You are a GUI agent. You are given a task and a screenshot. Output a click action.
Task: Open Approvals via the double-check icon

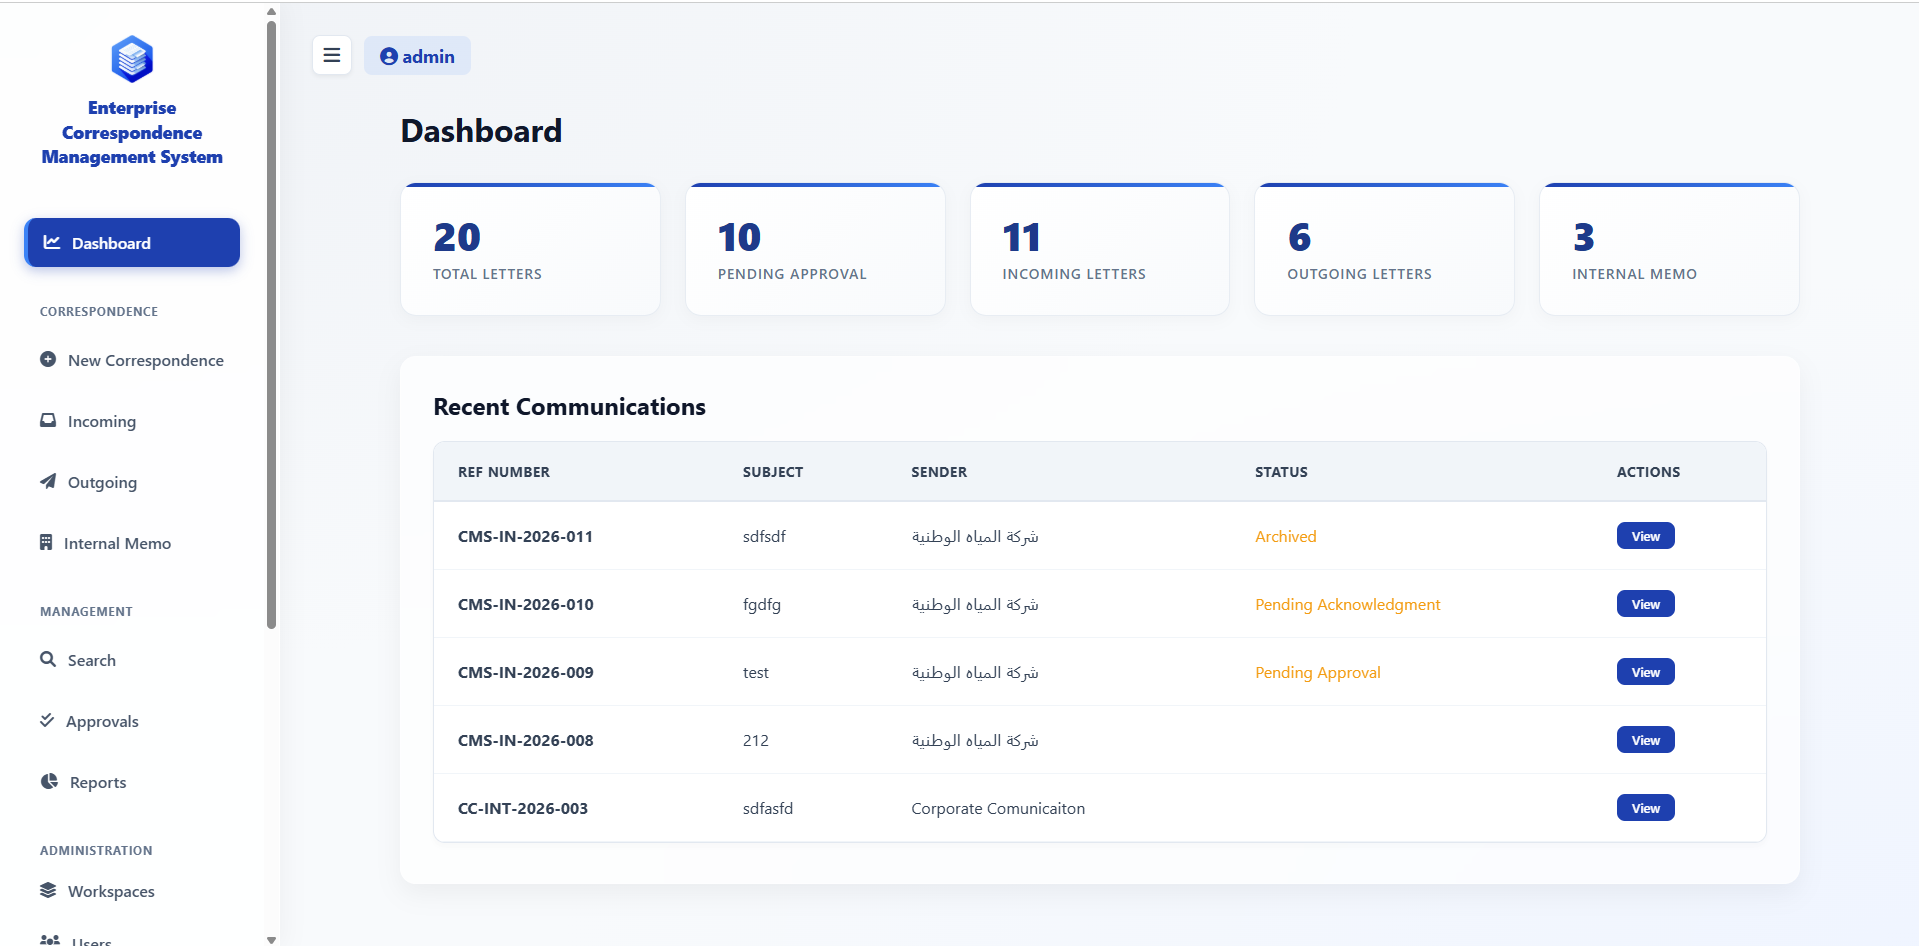(48, 720)
